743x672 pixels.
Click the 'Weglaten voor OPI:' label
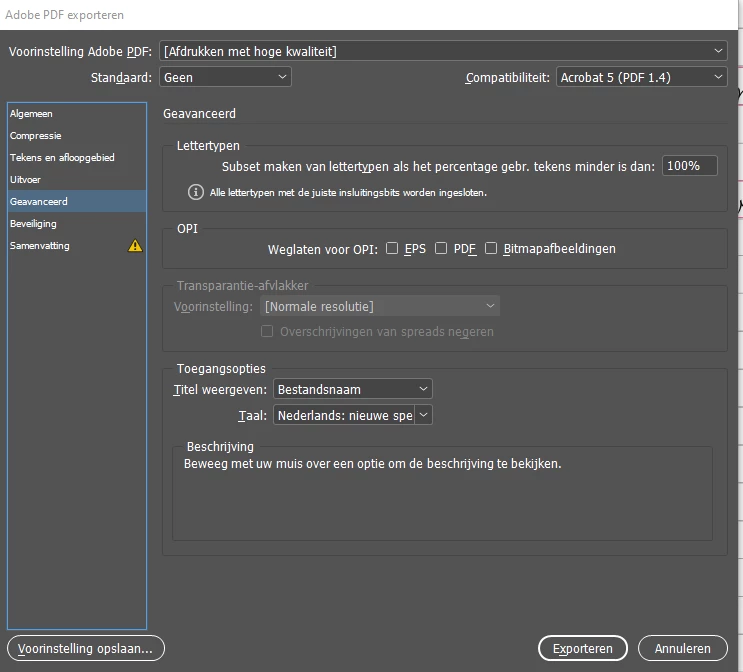tap(323, 249)
